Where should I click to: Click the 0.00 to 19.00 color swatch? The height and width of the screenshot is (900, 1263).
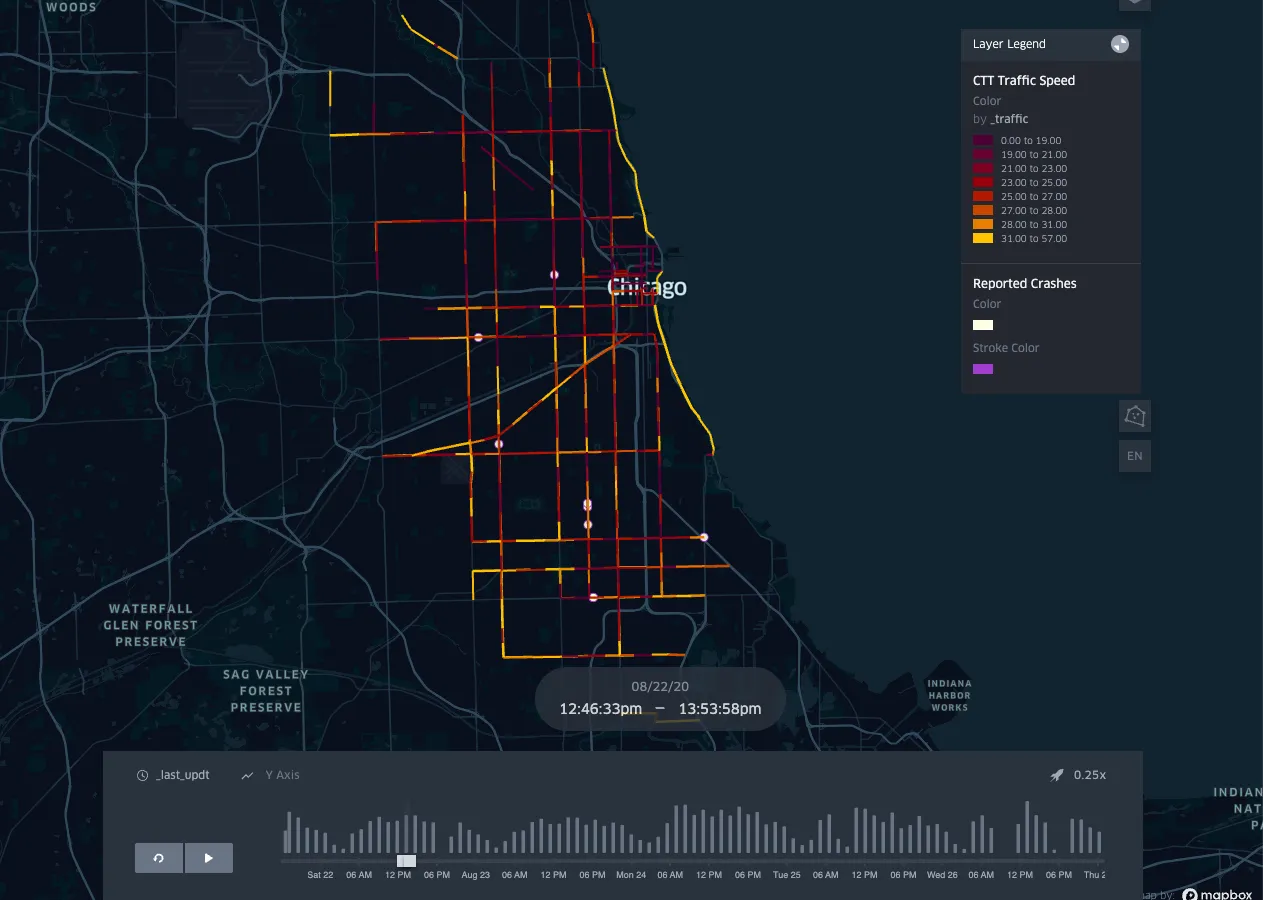[983, 141]
